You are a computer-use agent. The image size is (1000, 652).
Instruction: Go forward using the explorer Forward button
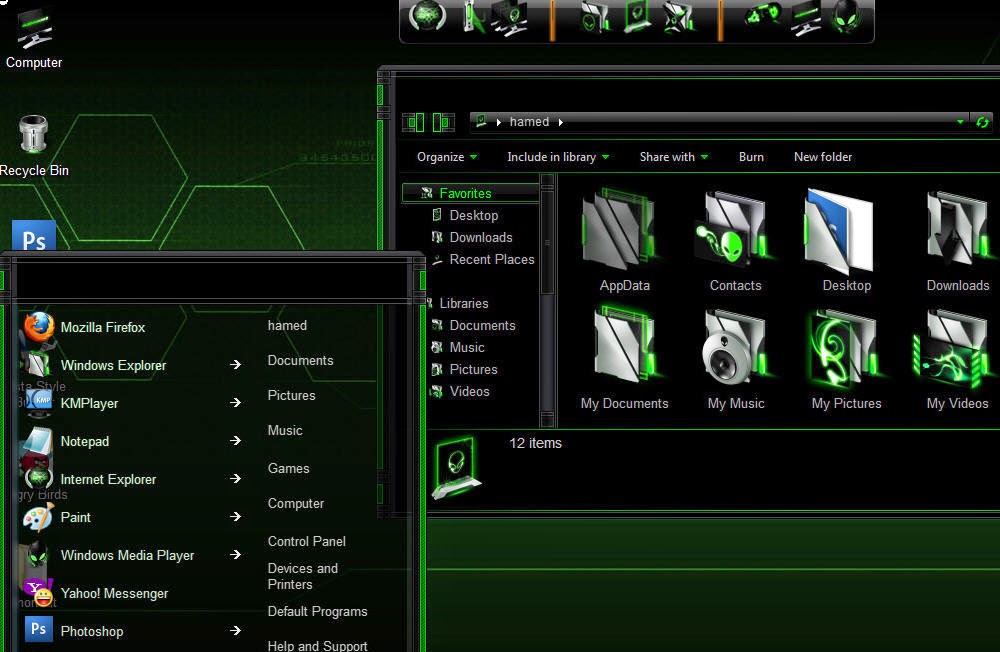pyautogui.click(x=443, y=122)
